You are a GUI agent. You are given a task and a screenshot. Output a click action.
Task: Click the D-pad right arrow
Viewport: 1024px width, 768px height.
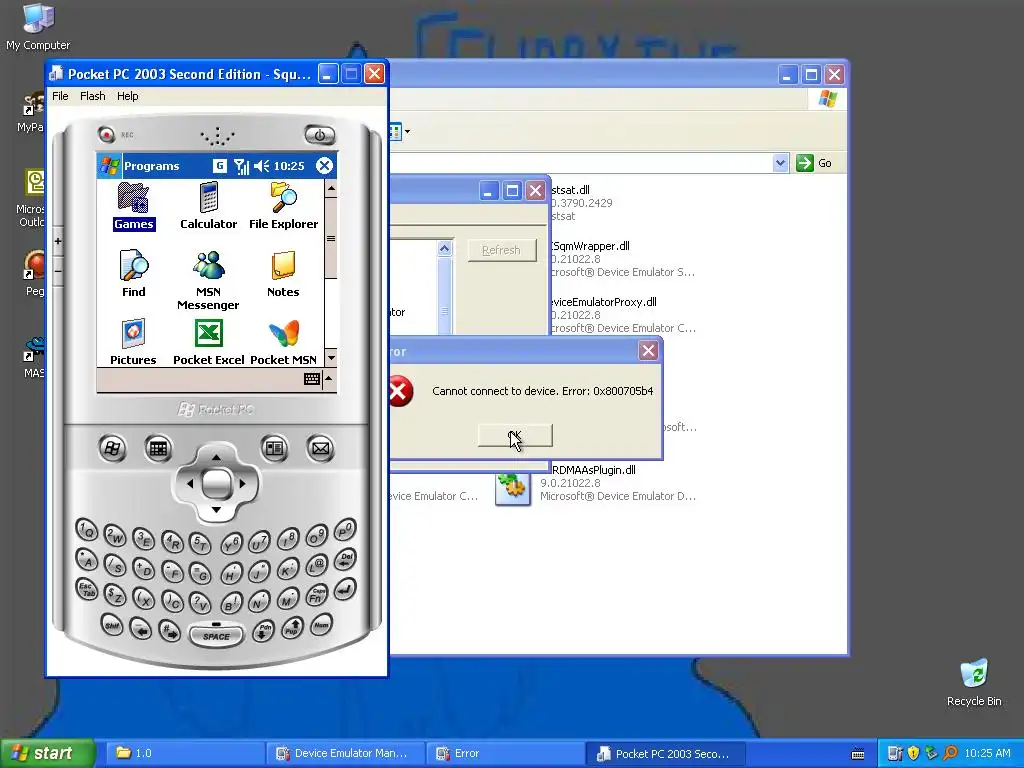(243, 484)
